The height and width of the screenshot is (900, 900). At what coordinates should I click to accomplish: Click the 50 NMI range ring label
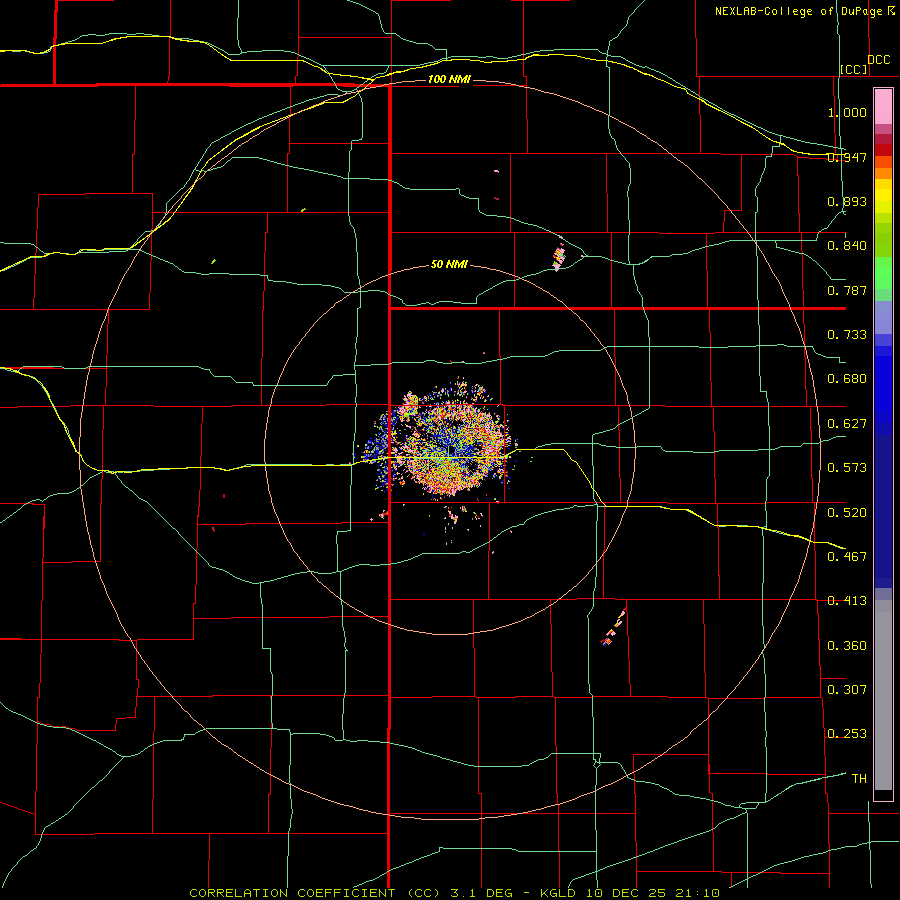point(449,265)
